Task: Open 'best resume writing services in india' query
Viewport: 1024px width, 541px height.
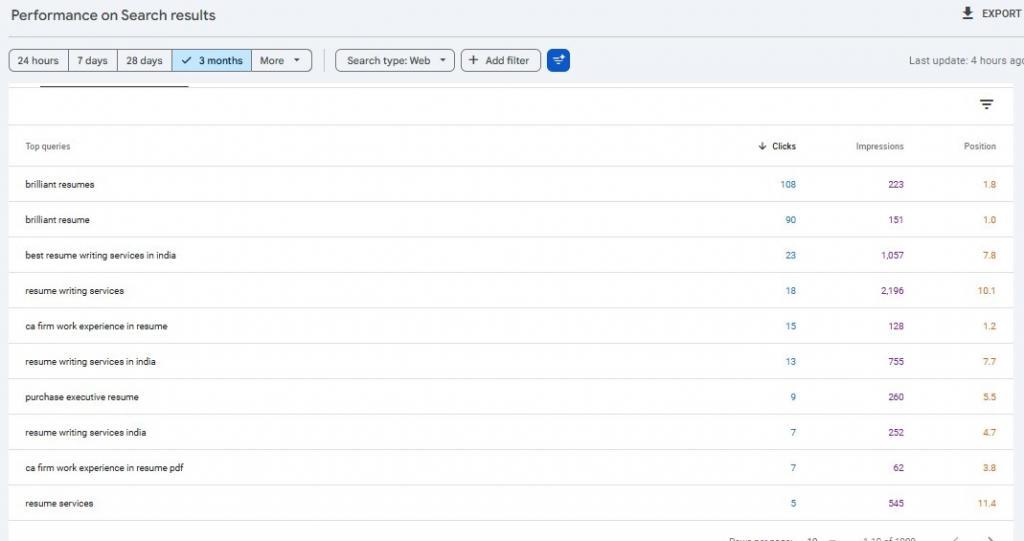Action: tap(101, 255)
